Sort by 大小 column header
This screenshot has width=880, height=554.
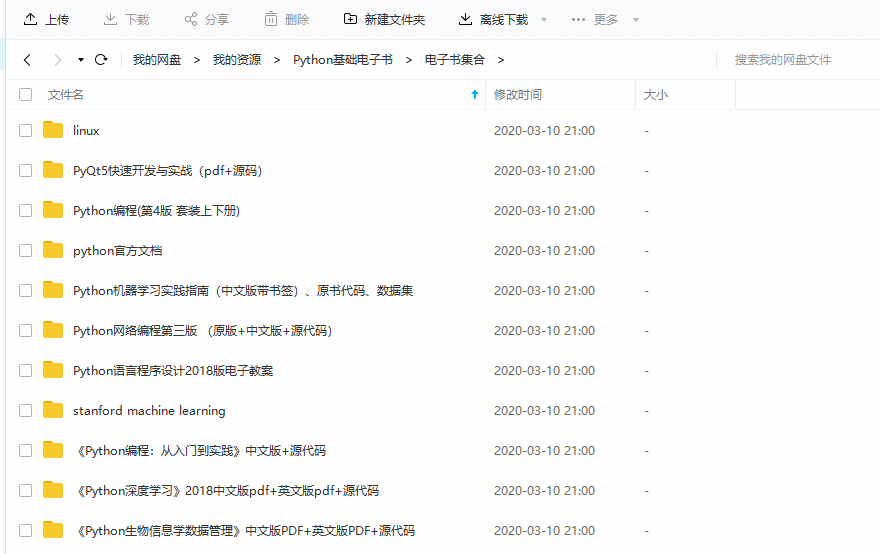(656, 94)
